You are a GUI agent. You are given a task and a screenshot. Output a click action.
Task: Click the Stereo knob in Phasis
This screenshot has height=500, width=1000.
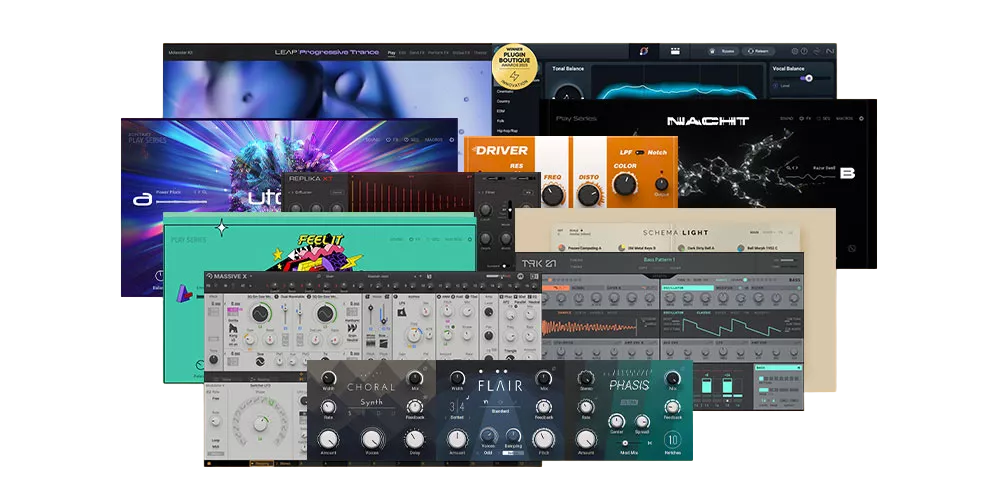(586, 378)
